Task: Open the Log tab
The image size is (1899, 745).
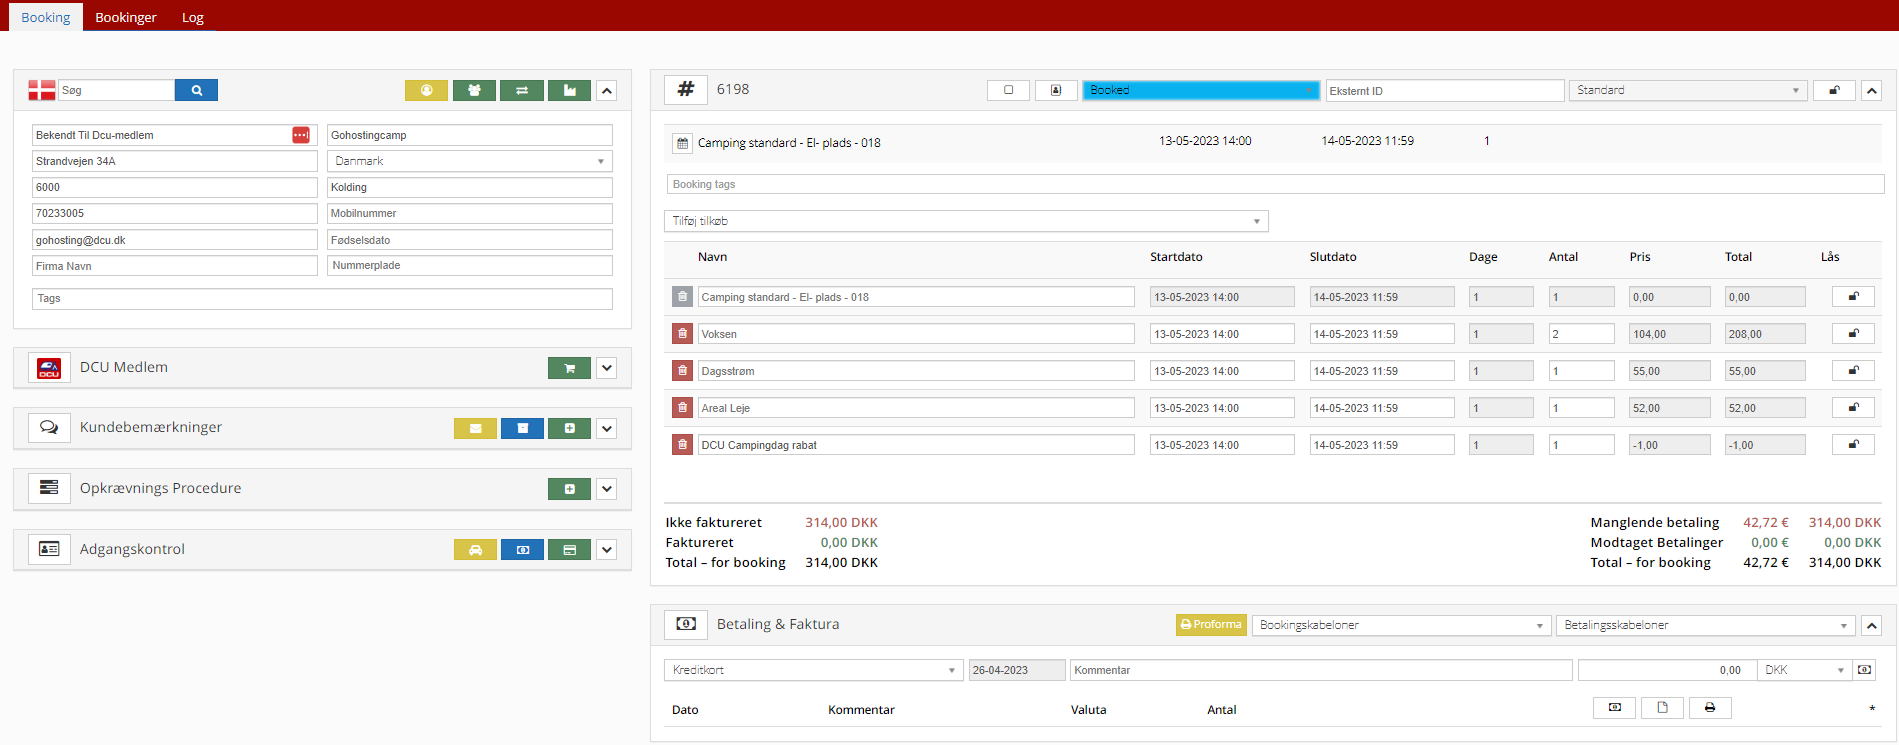Action: [192, 17]
